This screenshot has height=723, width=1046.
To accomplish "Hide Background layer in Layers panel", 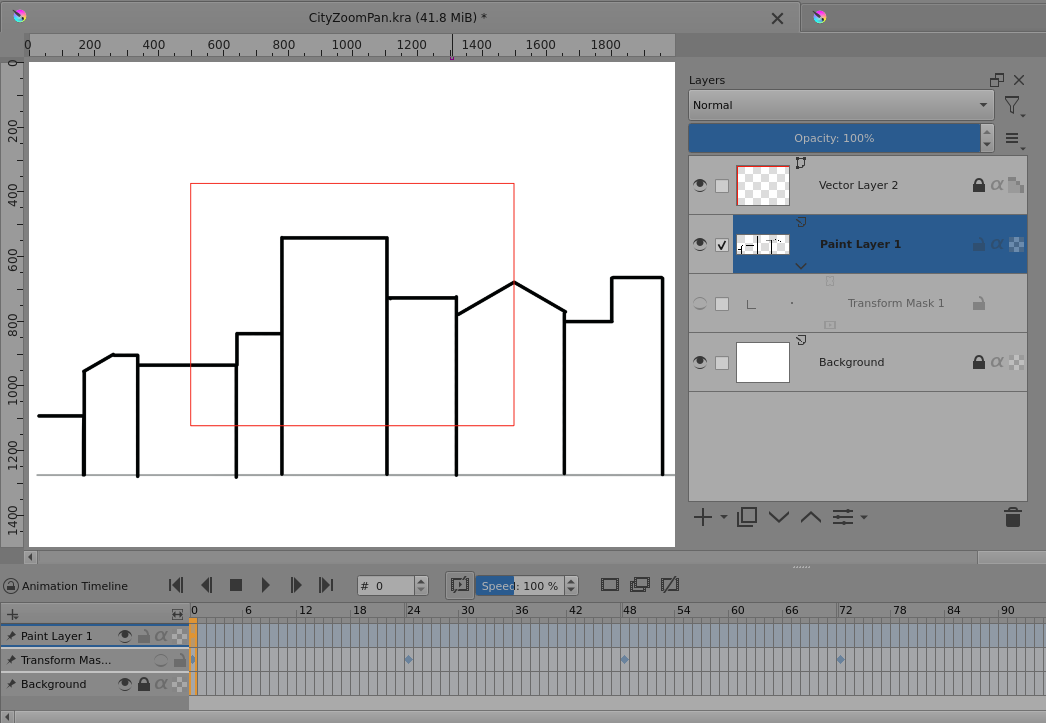I will pos(700,362).
